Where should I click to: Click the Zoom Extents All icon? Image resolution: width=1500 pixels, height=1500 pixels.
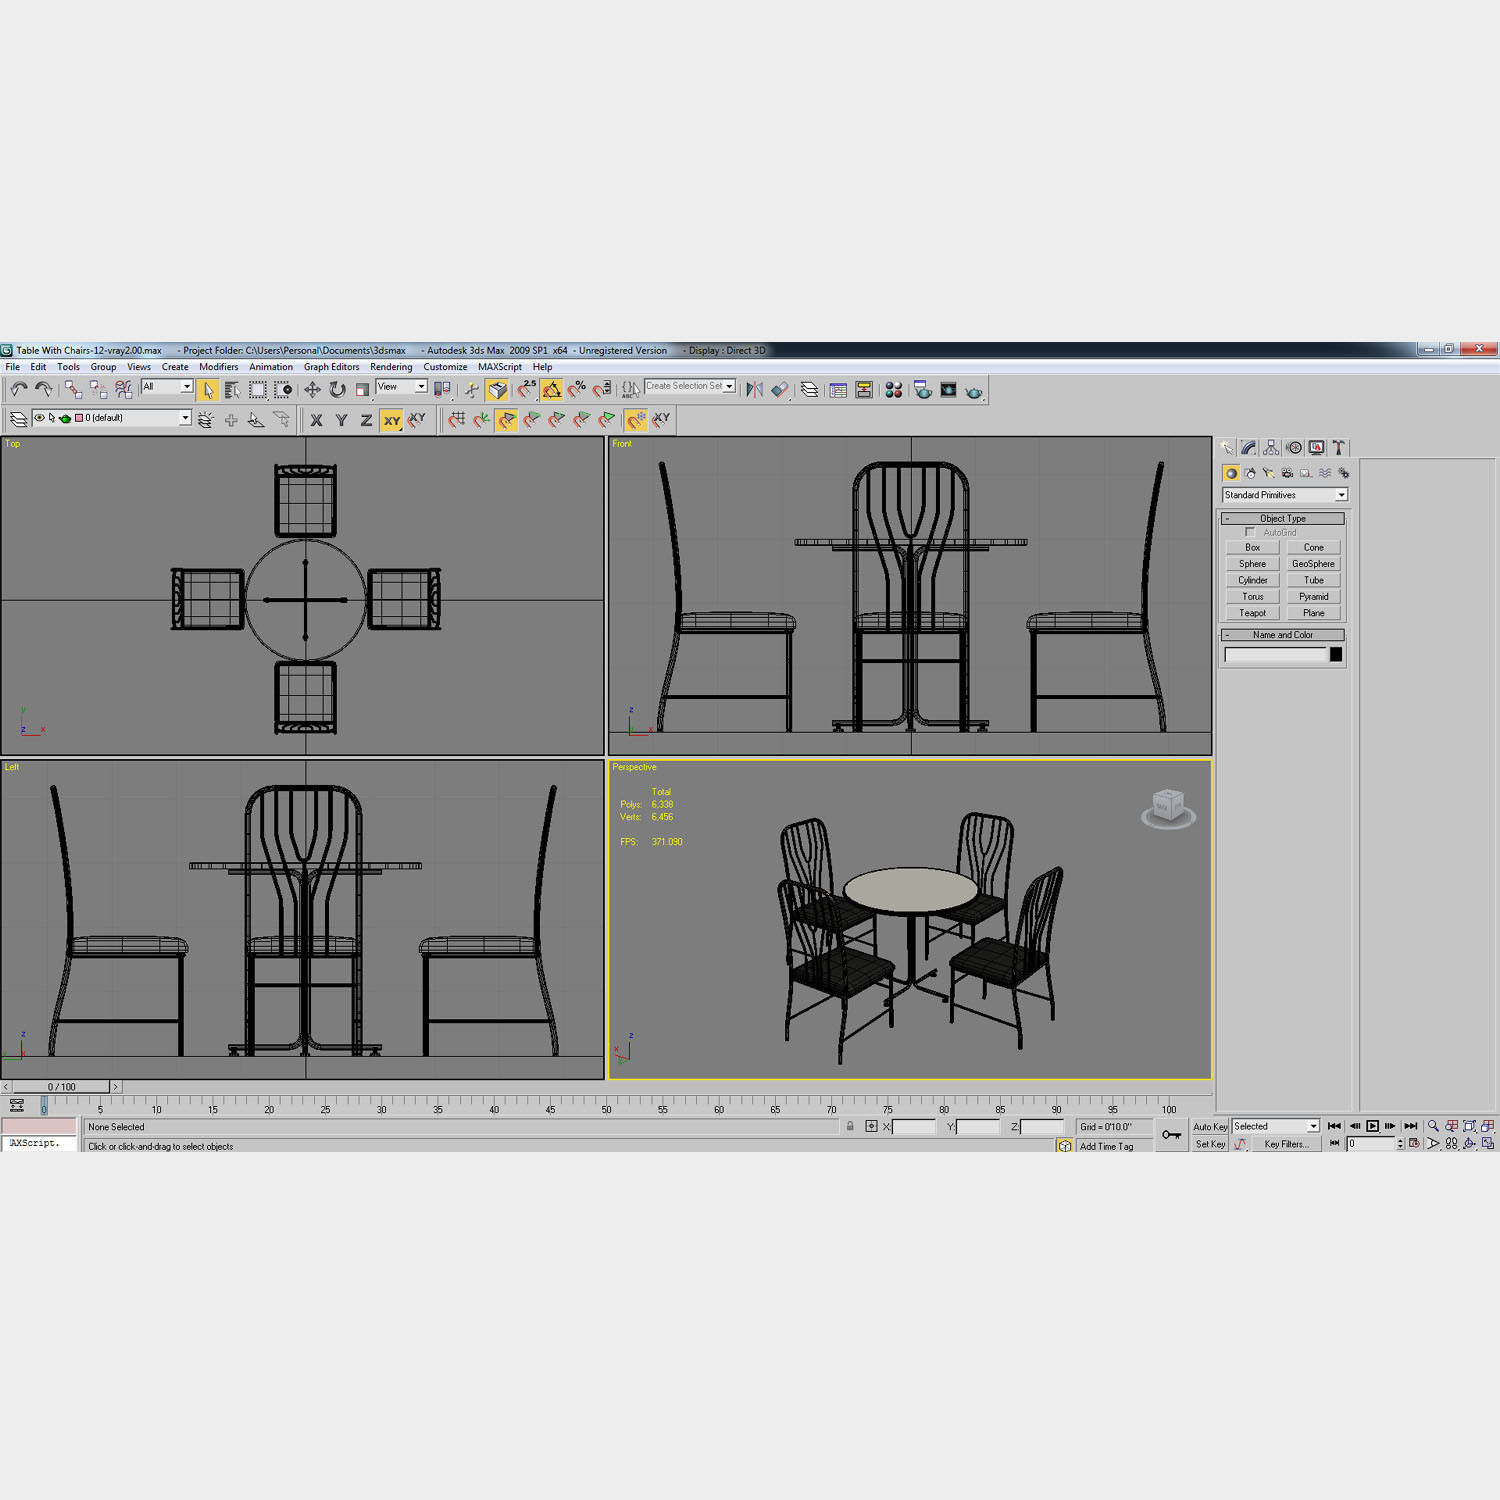[x=1488, y=1126]
